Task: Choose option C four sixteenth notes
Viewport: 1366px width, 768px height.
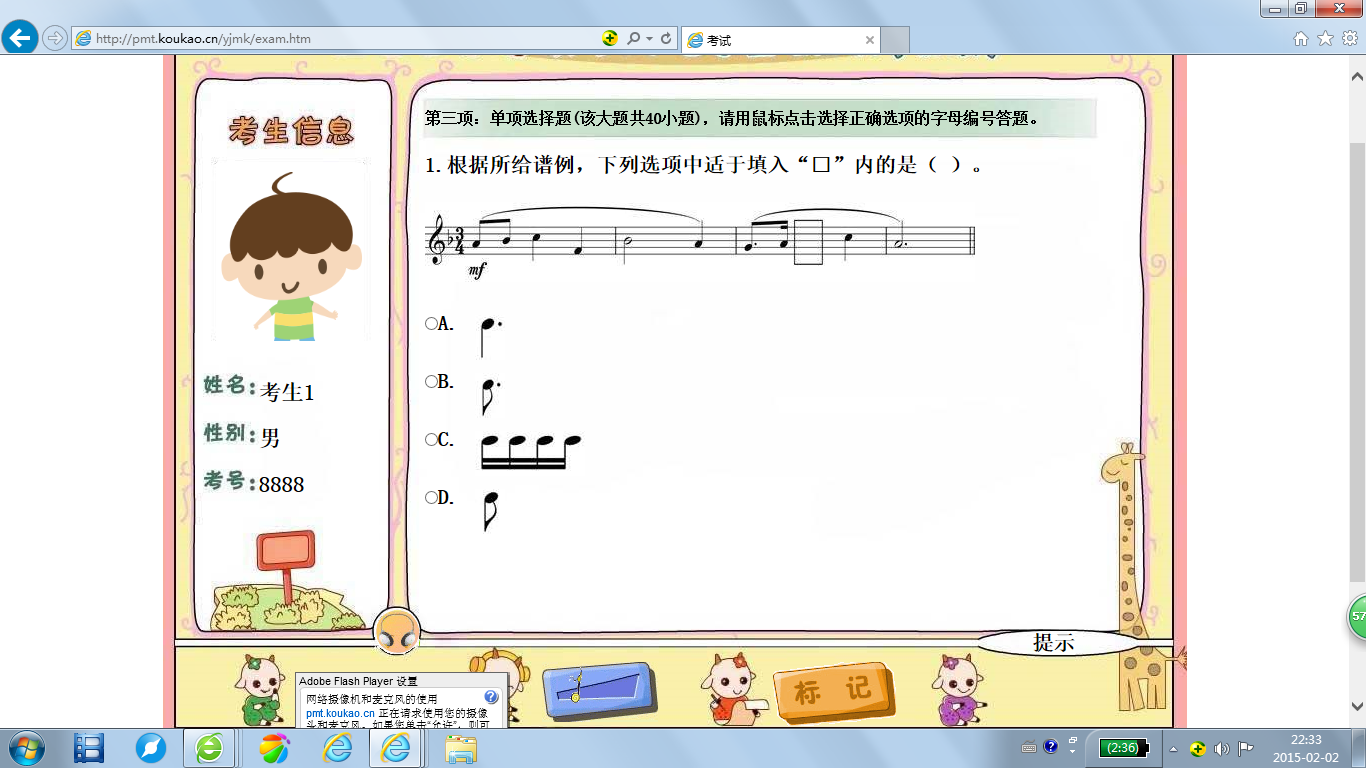Action: 432,439
